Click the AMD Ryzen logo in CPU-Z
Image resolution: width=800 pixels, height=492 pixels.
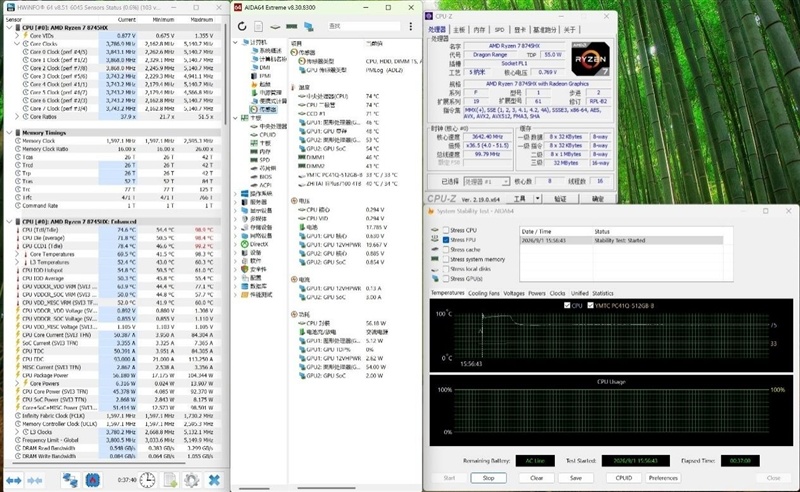click(x=590, y=59)
